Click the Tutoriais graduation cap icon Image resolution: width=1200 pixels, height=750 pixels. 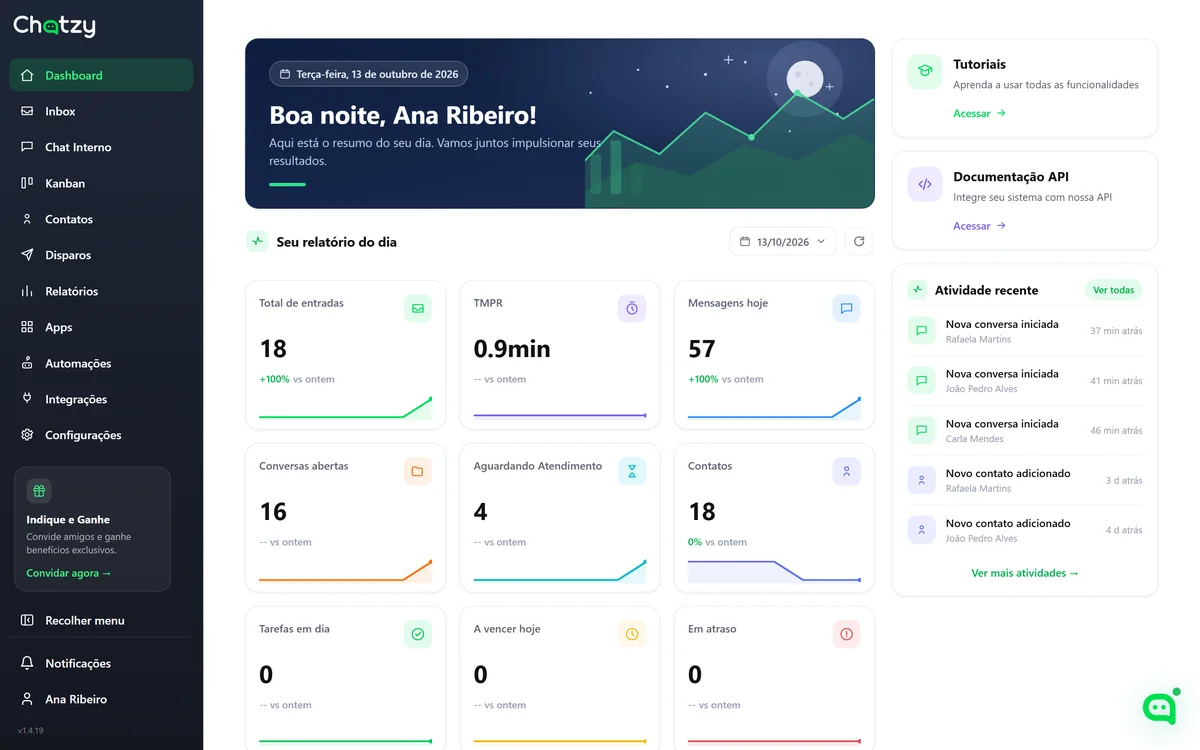pyautogui.click(x=925, y=72)
